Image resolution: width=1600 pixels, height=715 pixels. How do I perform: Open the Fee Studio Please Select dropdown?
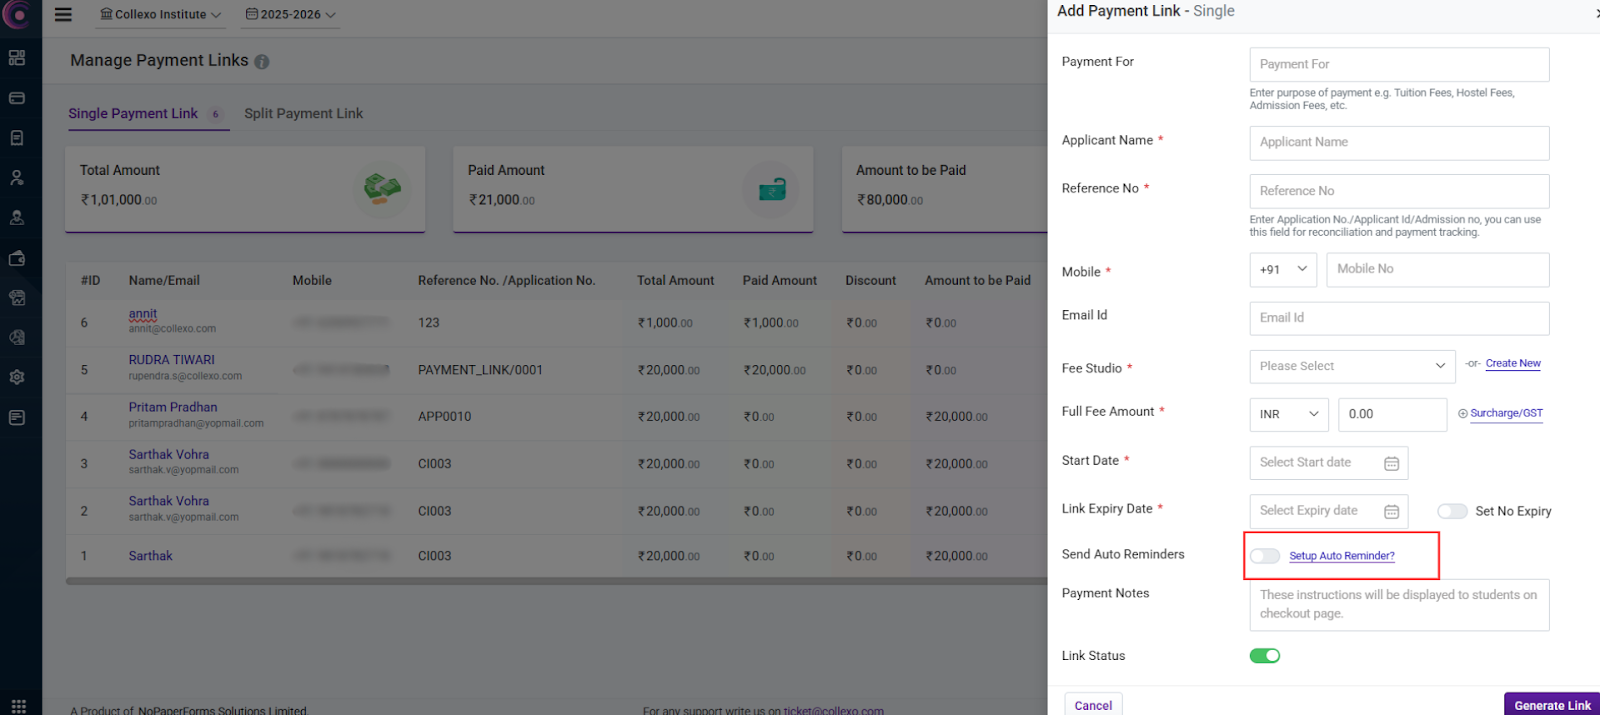[x=1352, y=366]
